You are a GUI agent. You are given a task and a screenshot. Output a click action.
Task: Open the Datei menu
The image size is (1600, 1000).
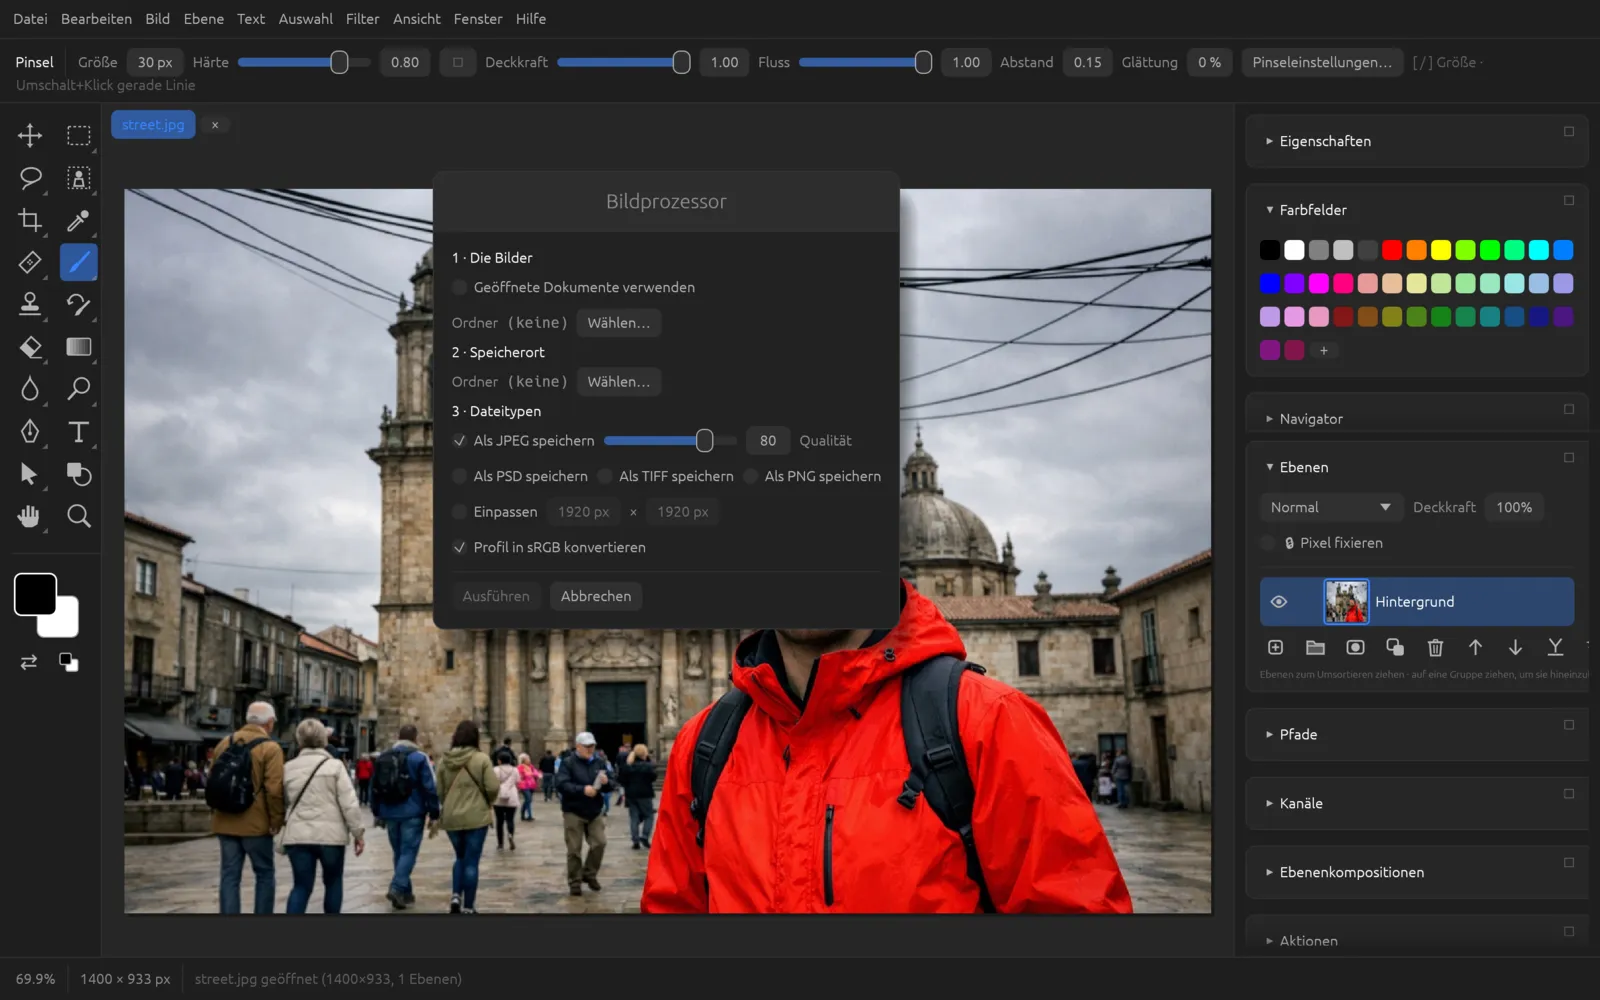click(x=30, y=19)
